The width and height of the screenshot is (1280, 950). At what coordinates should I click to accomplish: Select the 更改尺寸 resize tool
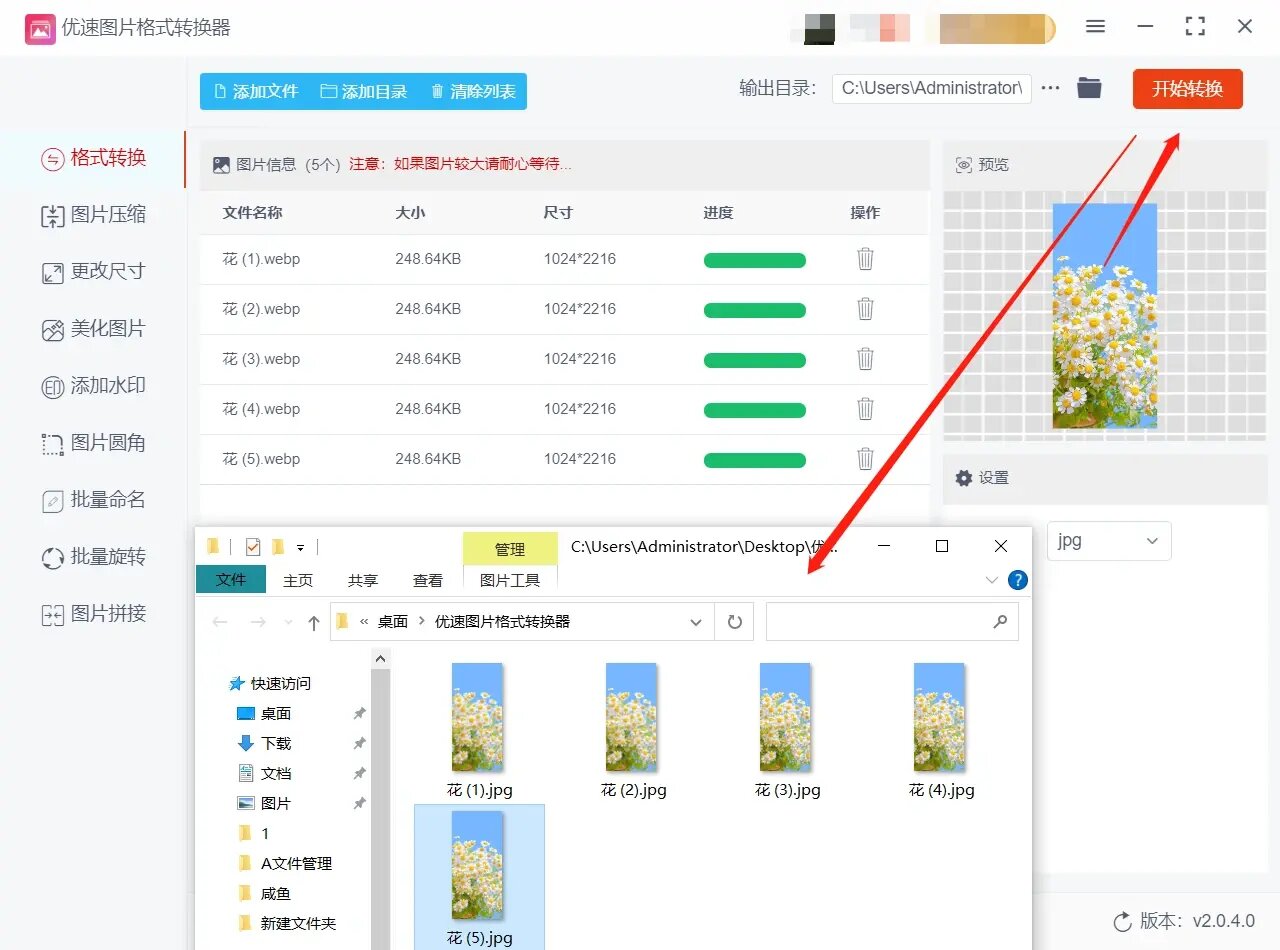click(x=95, y=271)
